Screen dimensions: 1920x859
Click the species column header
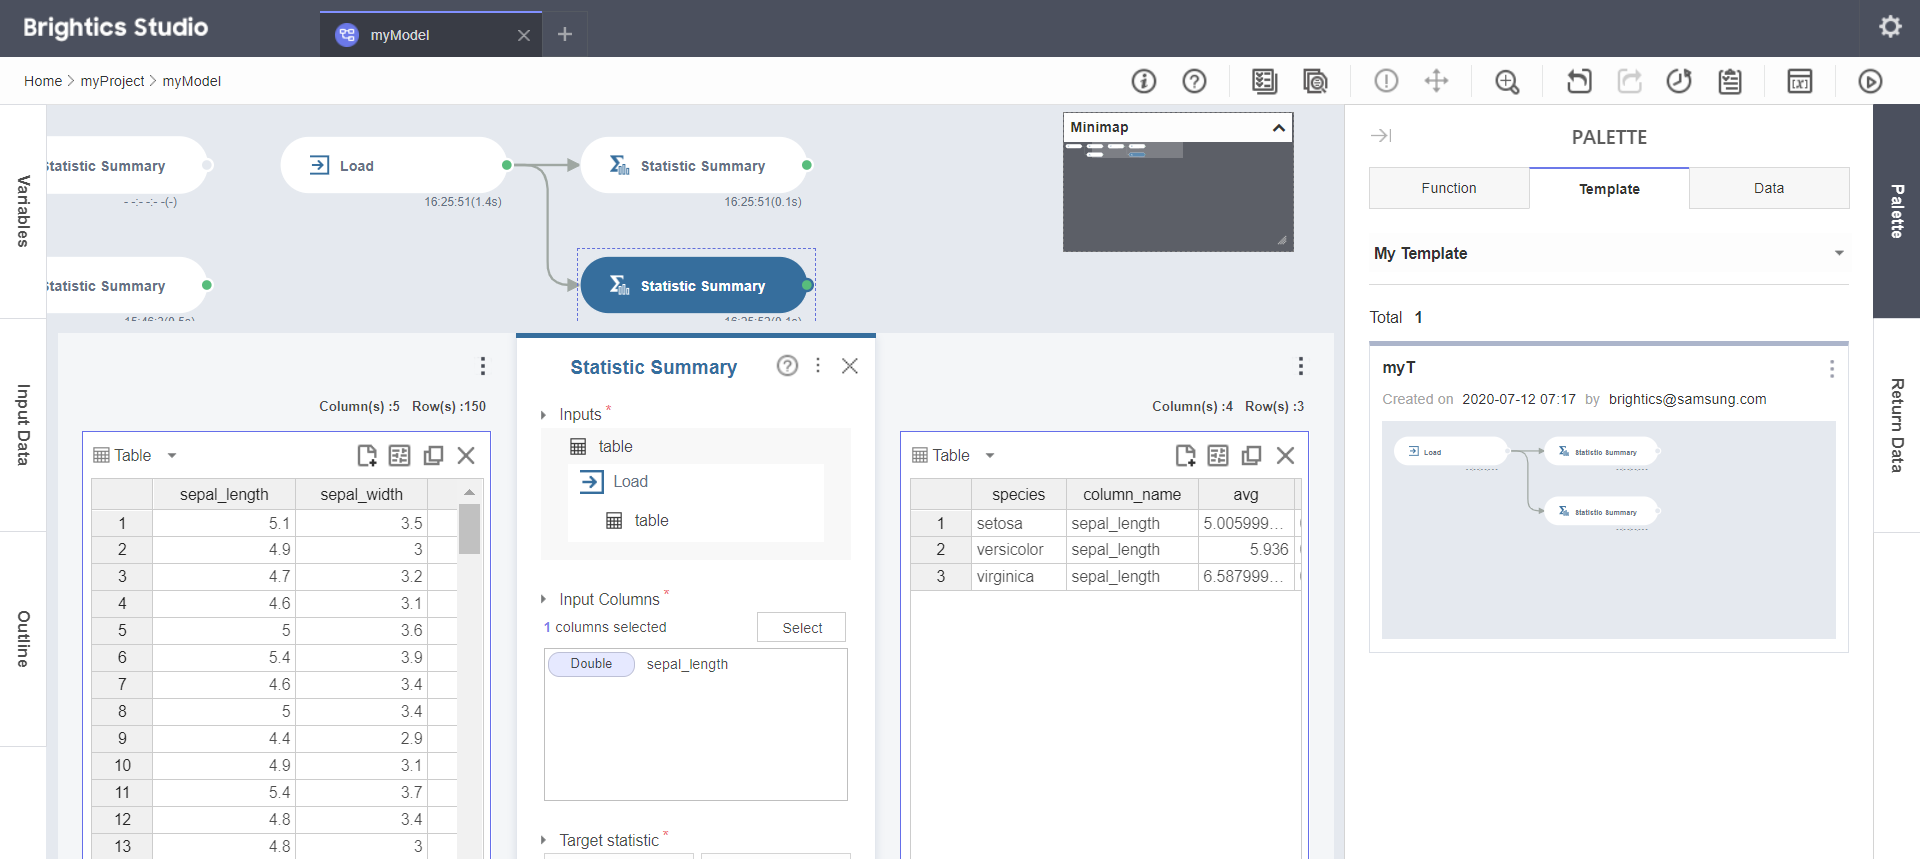coord(1018,494)
